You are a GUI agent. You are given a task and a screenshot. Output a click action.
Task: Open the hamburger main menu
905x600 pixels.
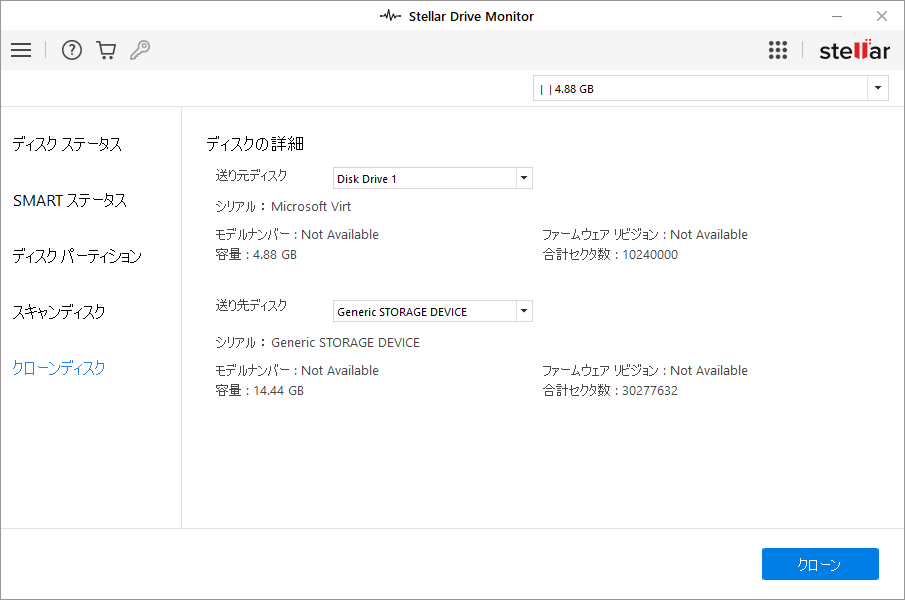click(21, 50)
